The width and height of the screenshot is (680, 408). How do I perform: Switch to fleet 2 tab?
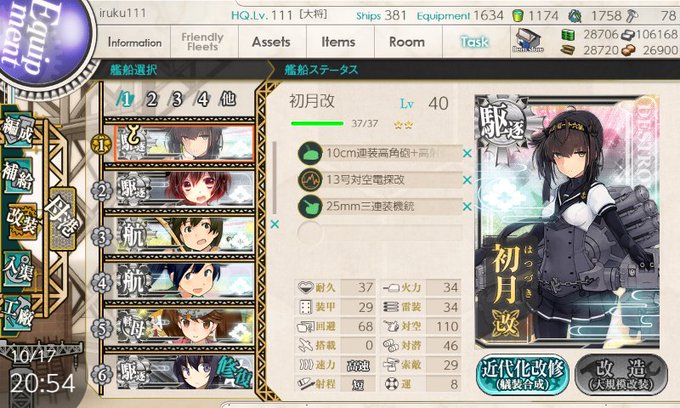click(x=151, y=99)
